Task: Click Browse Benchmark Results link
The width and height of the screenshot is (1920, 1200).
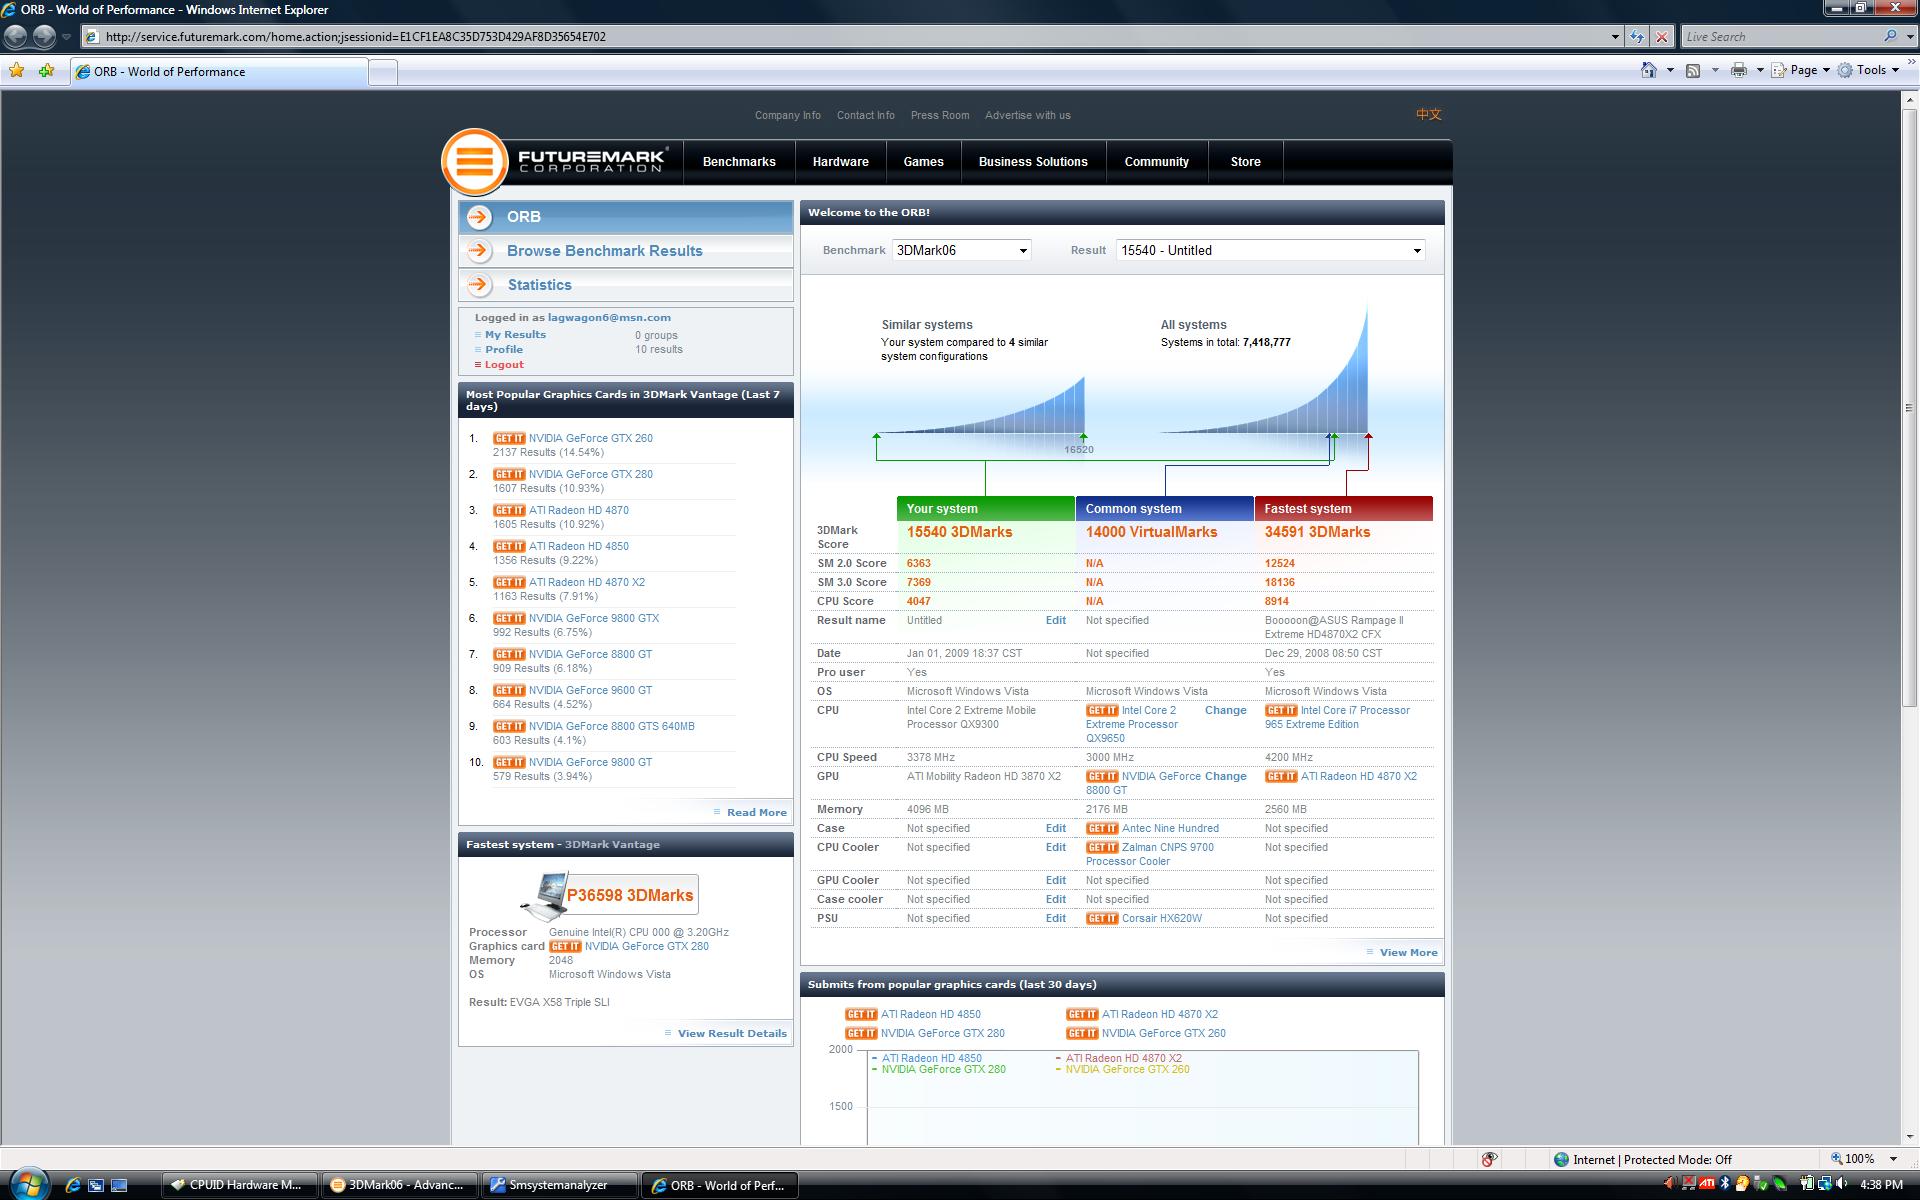Action: pos(604,251)
